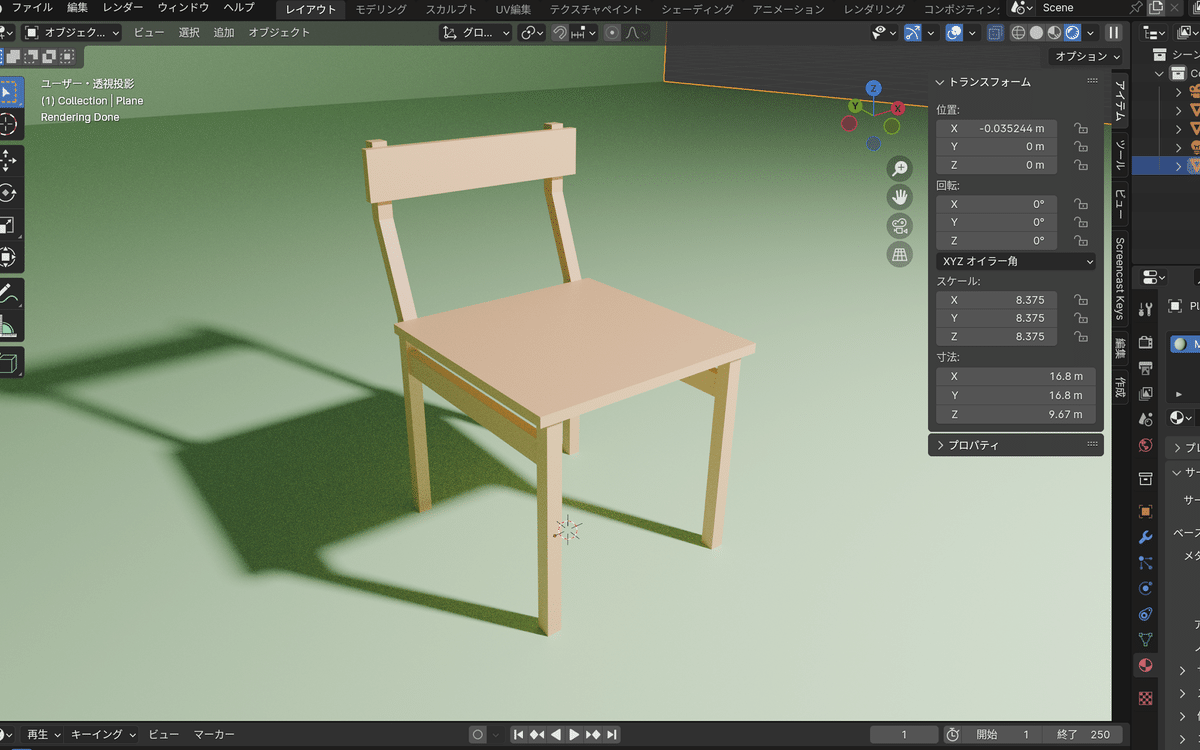The image size is (1200, 750).
Task: Toggle camera view with camera icon
Action: [x=900, y=226]
